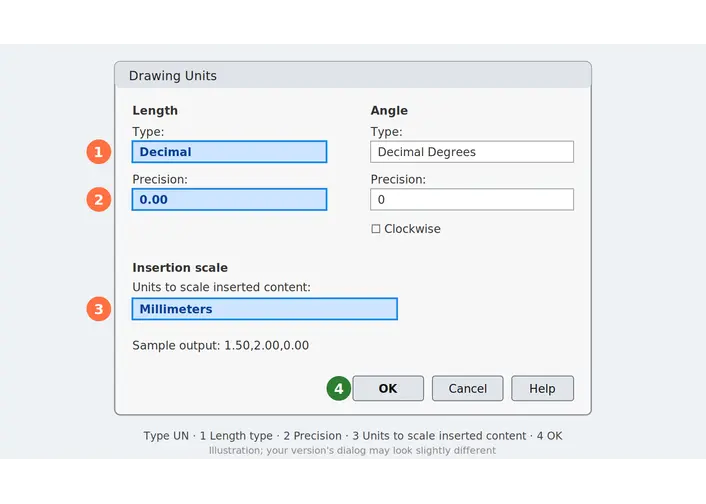Screen dimensions: 706x504
Task: Click the Insertion scale heading
Action: (180, 268)
